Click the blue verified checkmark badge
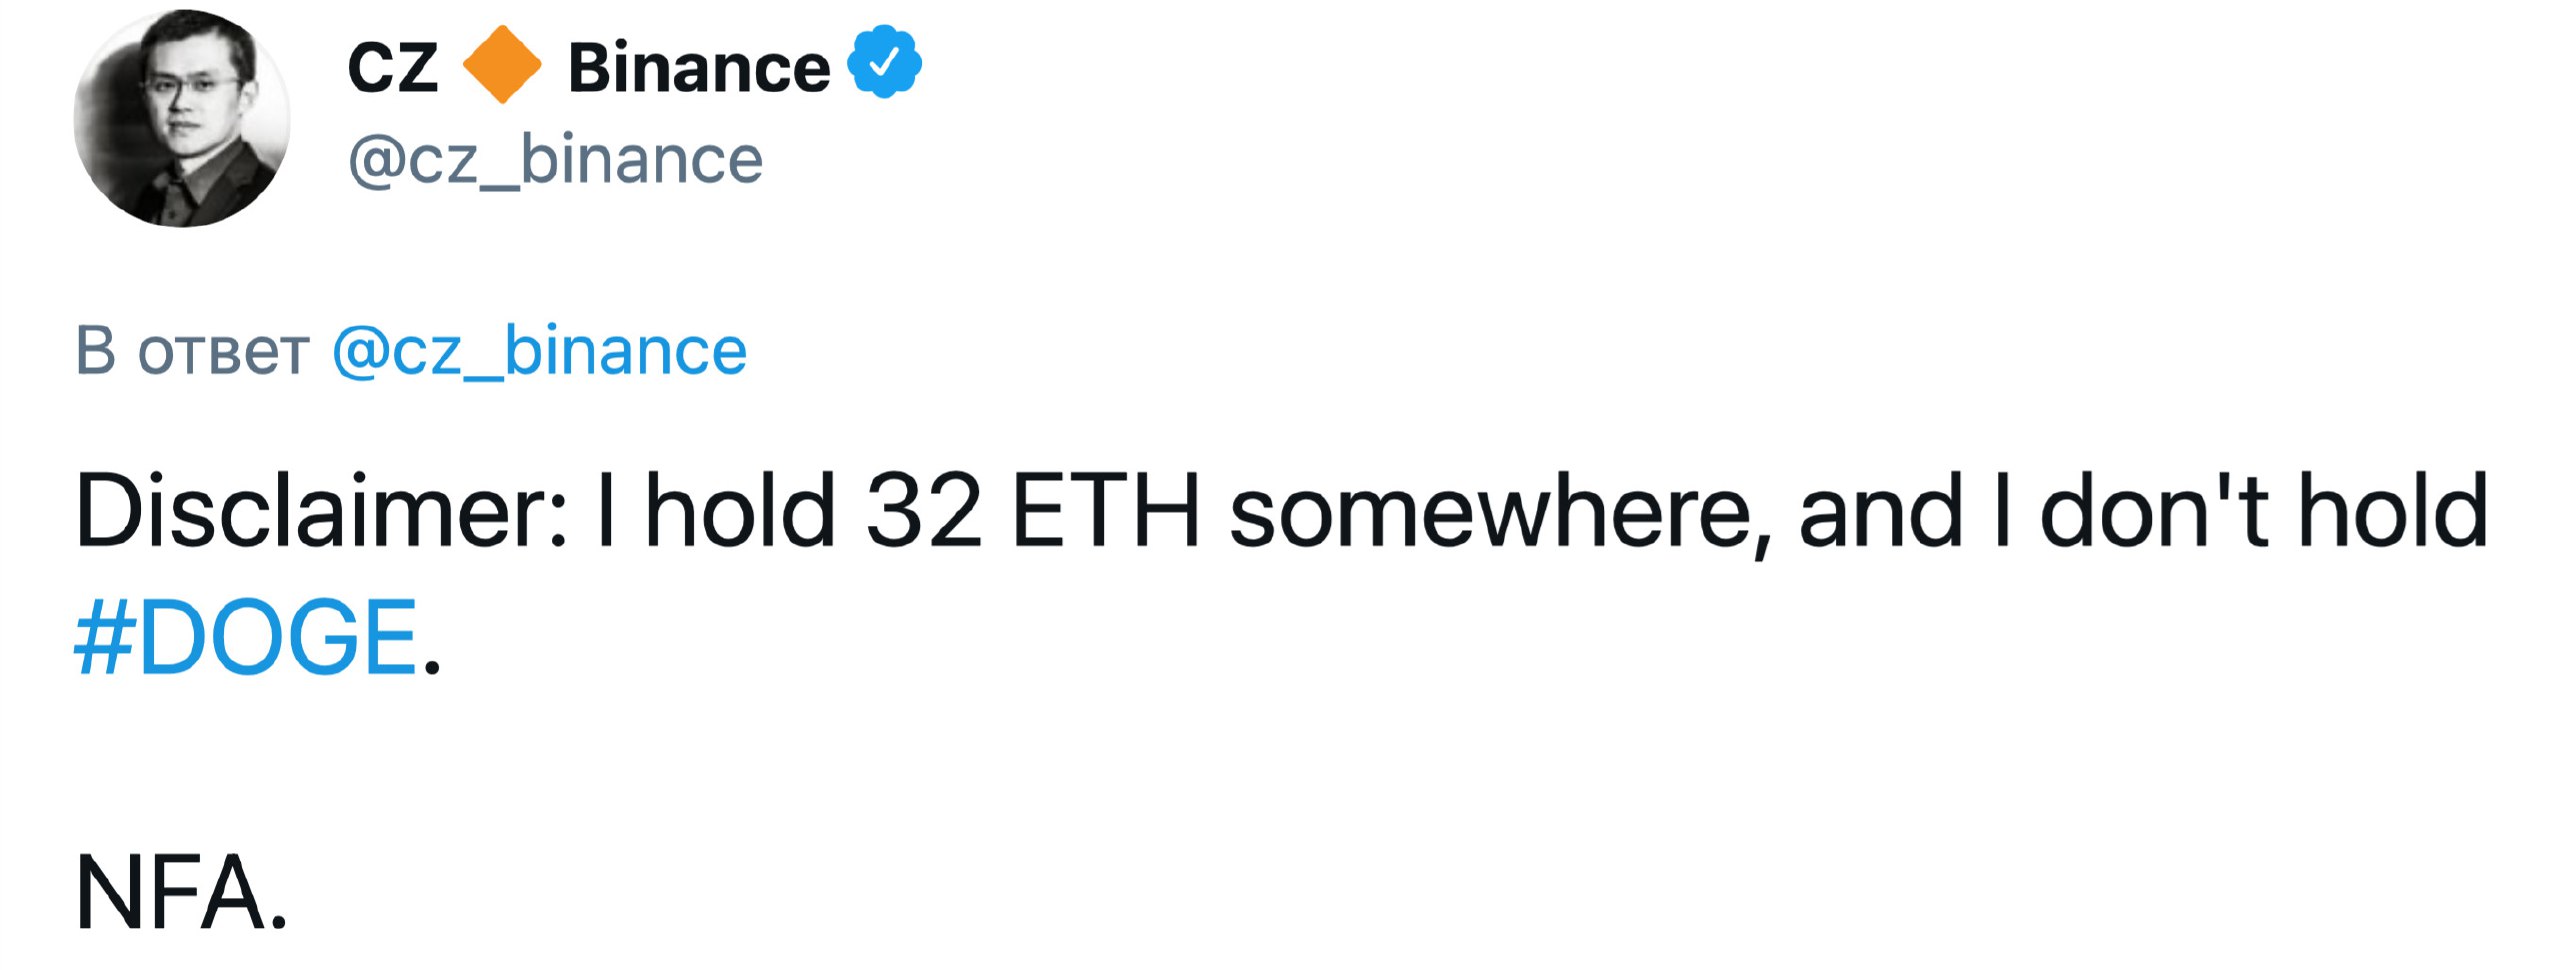 point(884,63)
